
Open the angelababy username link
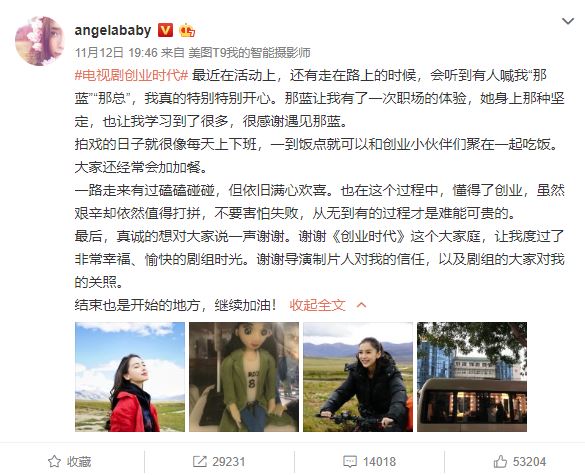[113, 30]
